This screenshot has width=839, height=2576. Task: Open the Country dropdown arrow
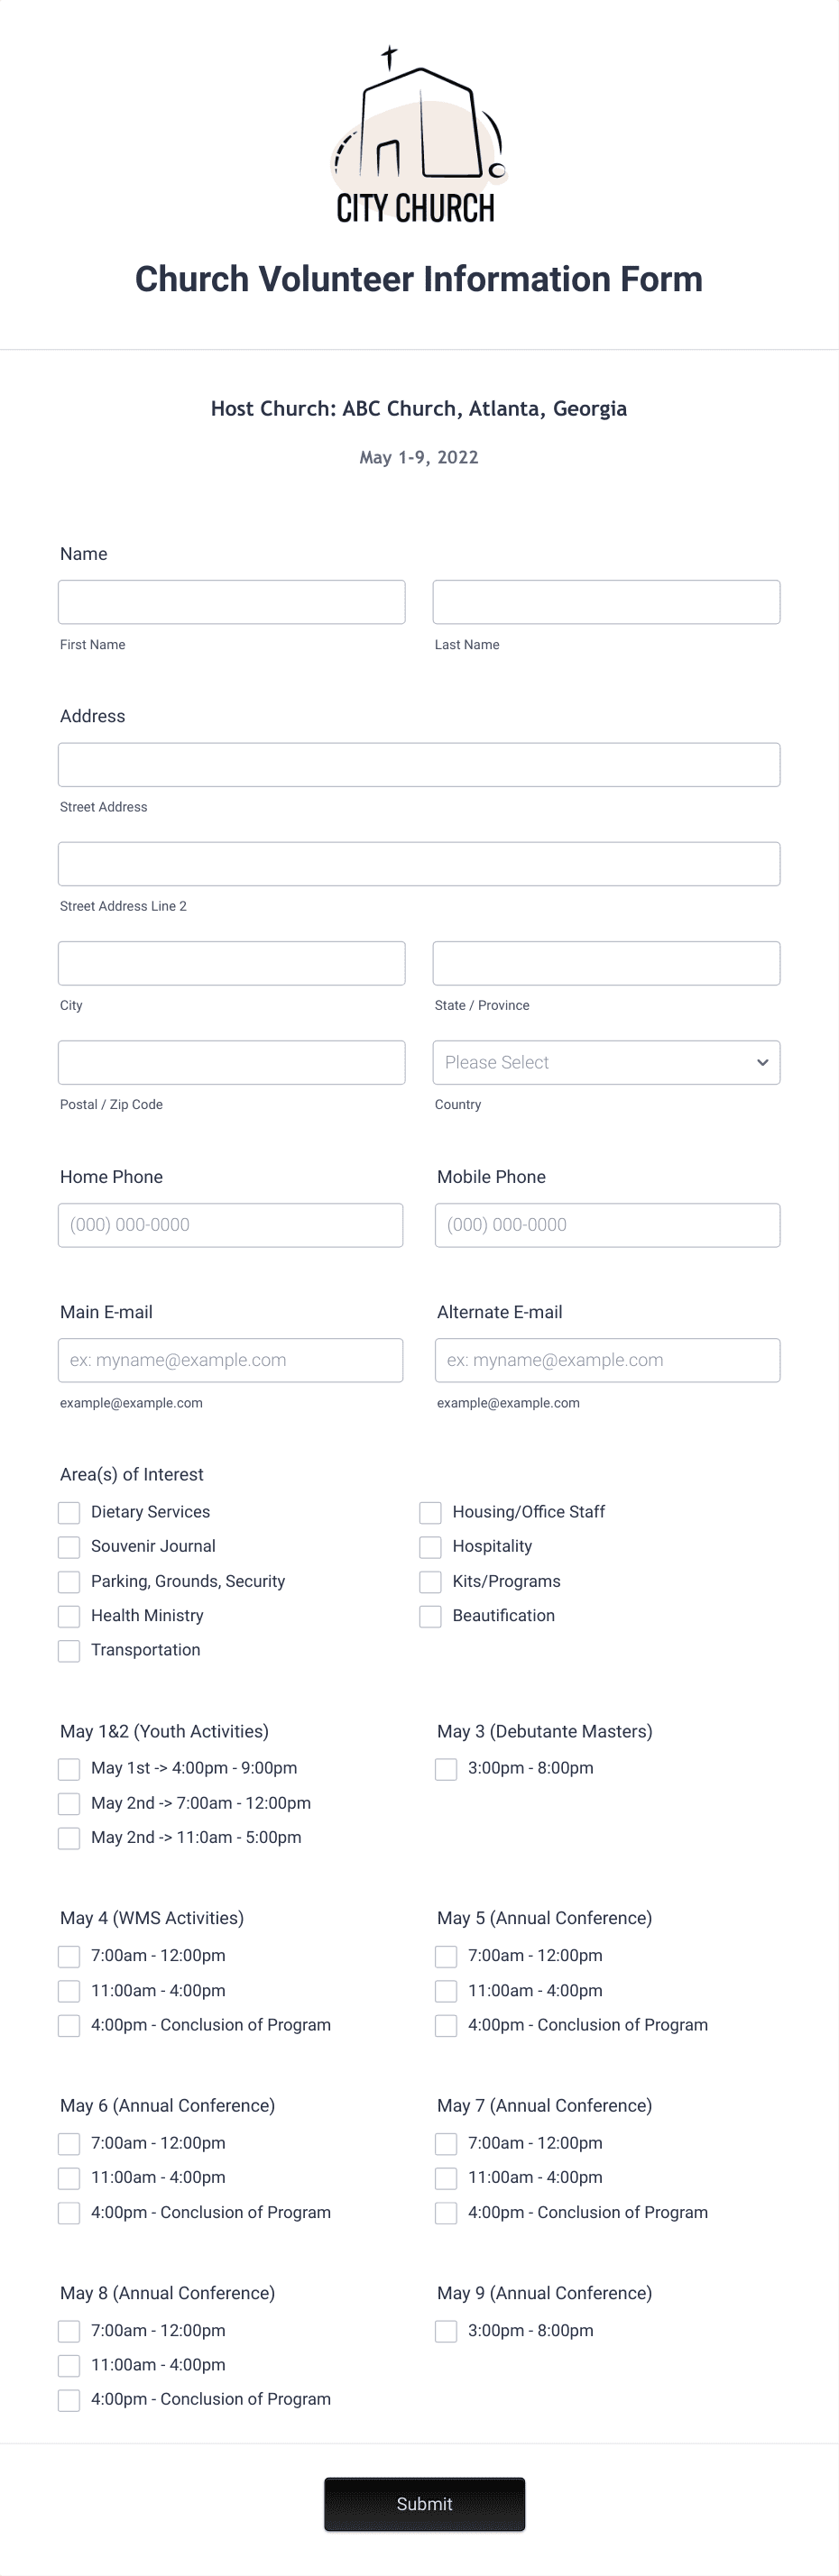(762, 1062)
